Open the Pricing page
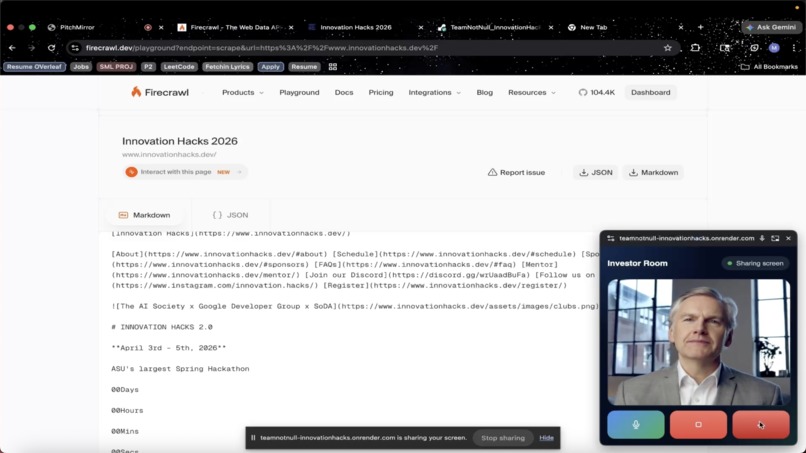The width and height of the screenshot is (806, 453). [x=380, y=93]
